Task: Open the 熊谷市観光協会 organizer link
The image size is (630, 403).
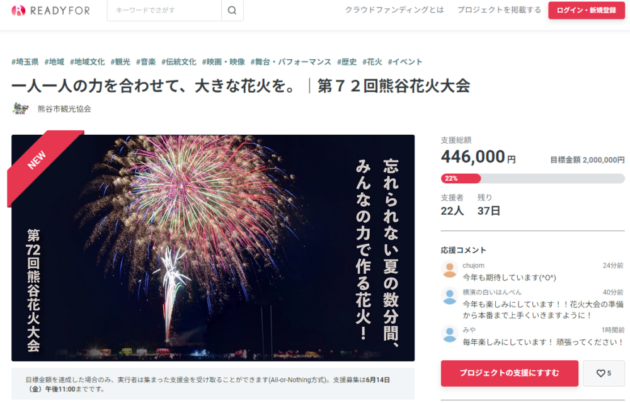Action: pyautogui.click(x=64, y=109)
